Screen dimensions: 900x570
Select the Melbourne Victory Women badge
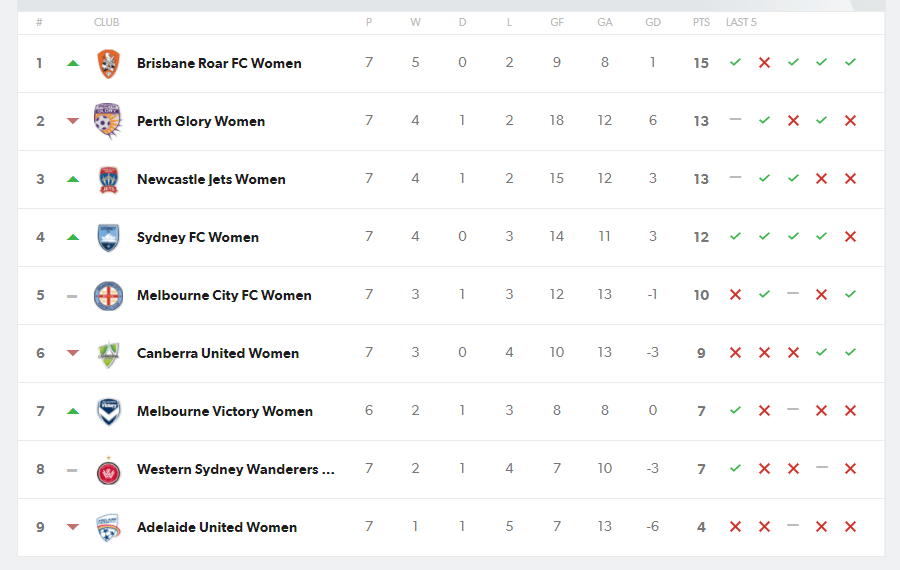(108, 412)
